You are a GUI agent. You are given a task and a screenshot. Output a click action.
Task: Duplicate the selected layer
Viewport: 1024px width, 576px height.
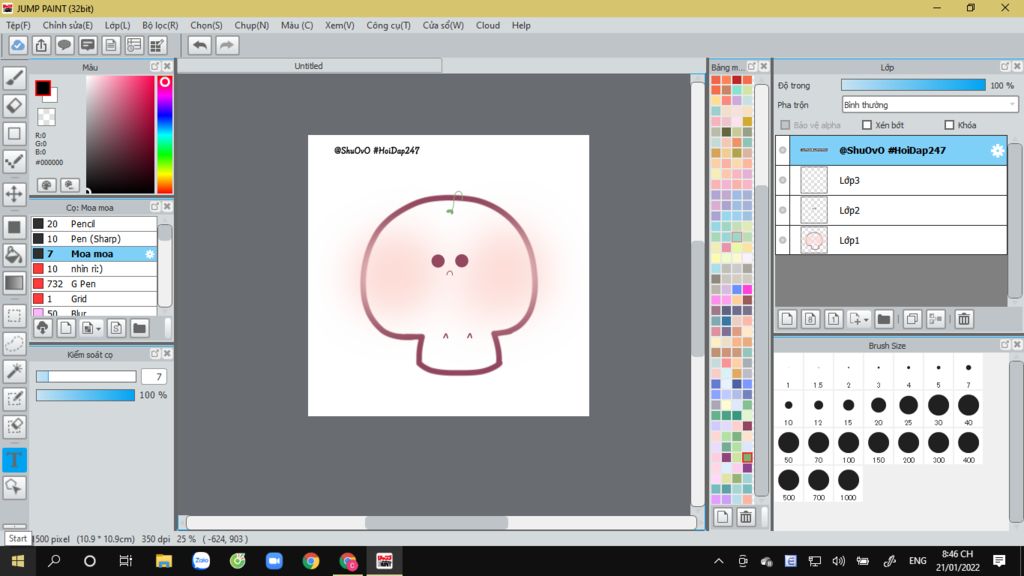coord(912,319)
